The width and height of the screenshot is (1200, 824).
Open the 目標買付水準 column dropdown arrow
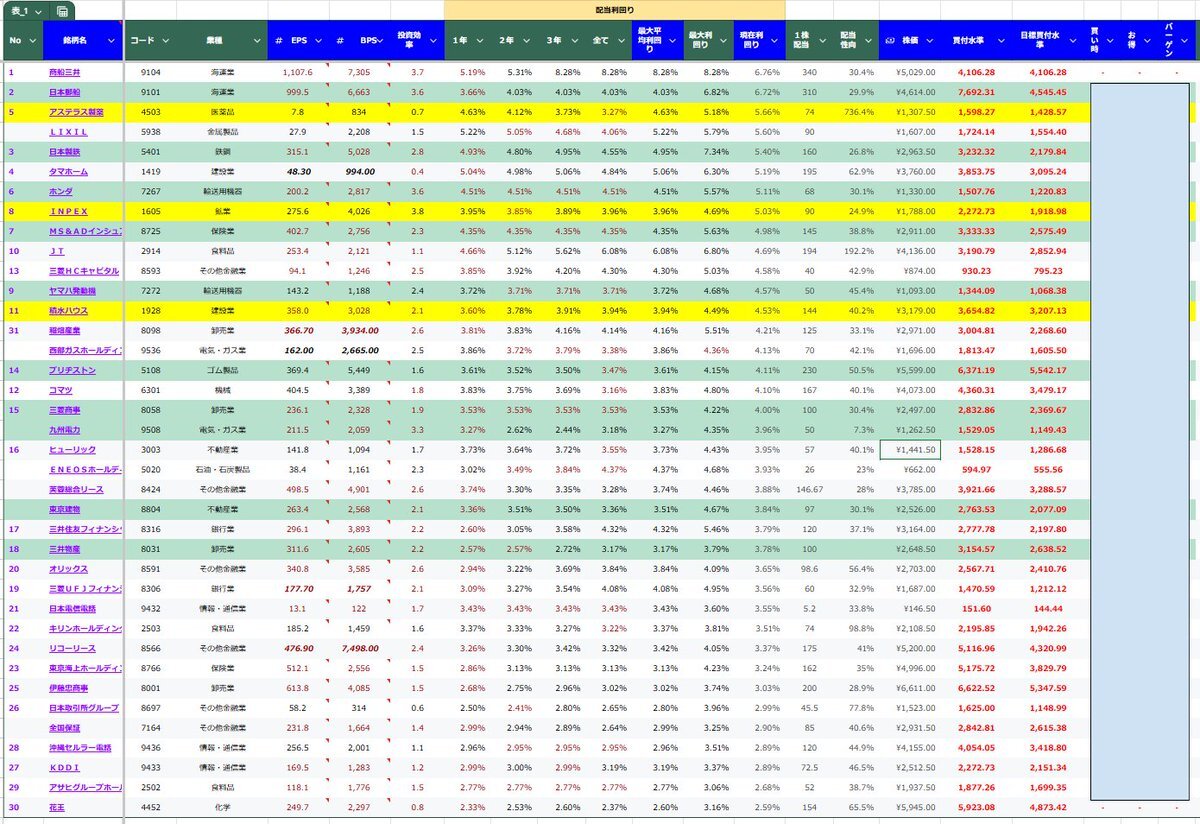[x=1073, y=41]
